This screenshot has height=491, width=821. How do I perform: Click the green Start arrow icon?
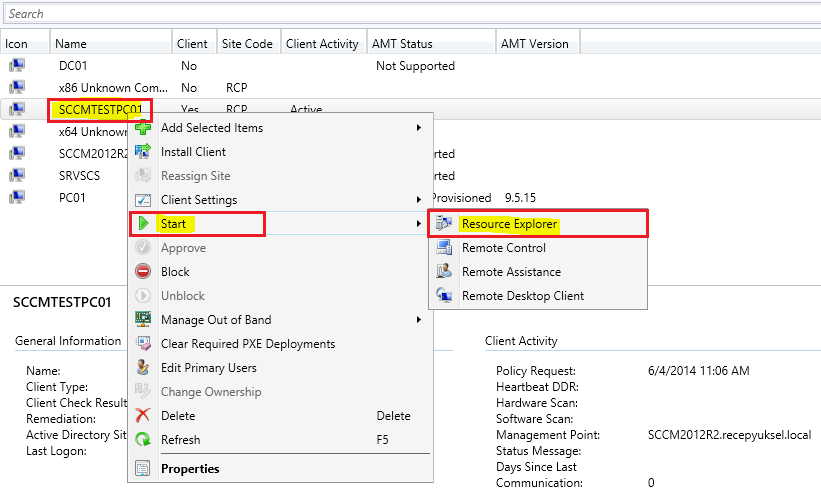click(143, 224)
